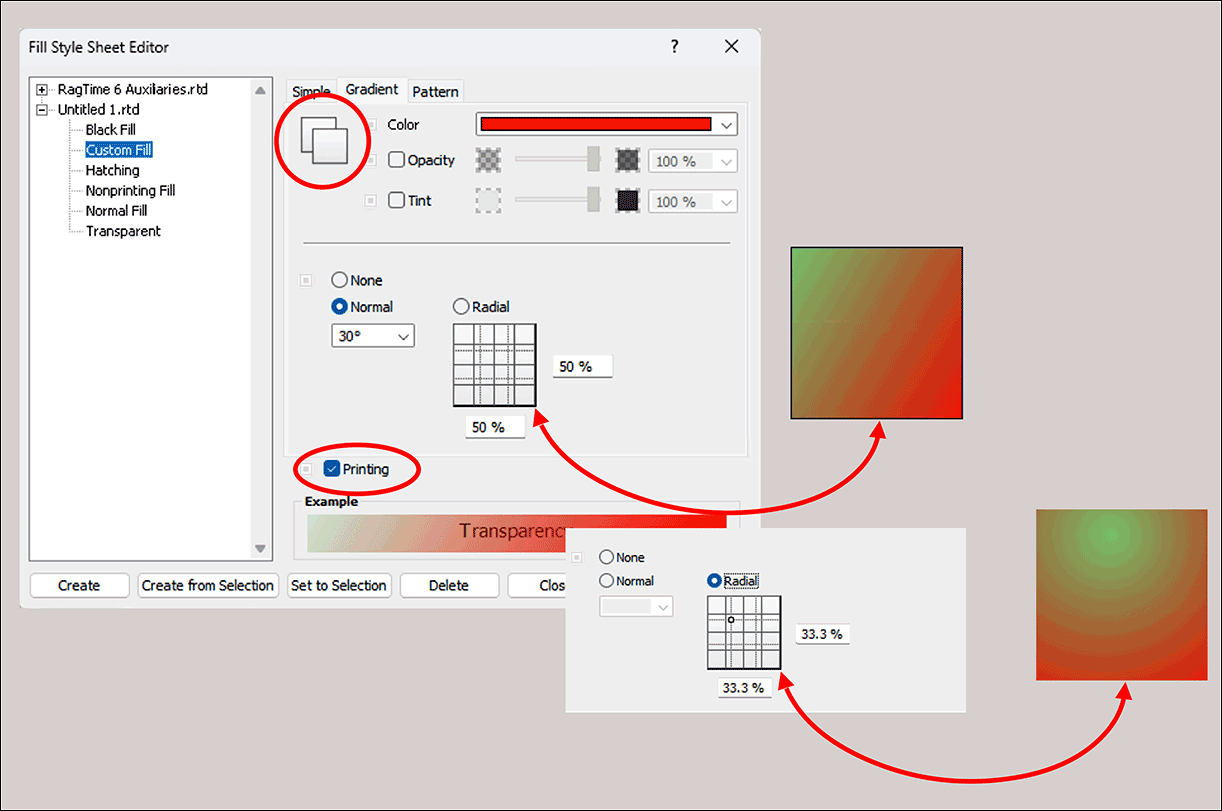Click the Opacity slider handle
This screenshot has width=1222, height=811.
click(x=593, y=160)
